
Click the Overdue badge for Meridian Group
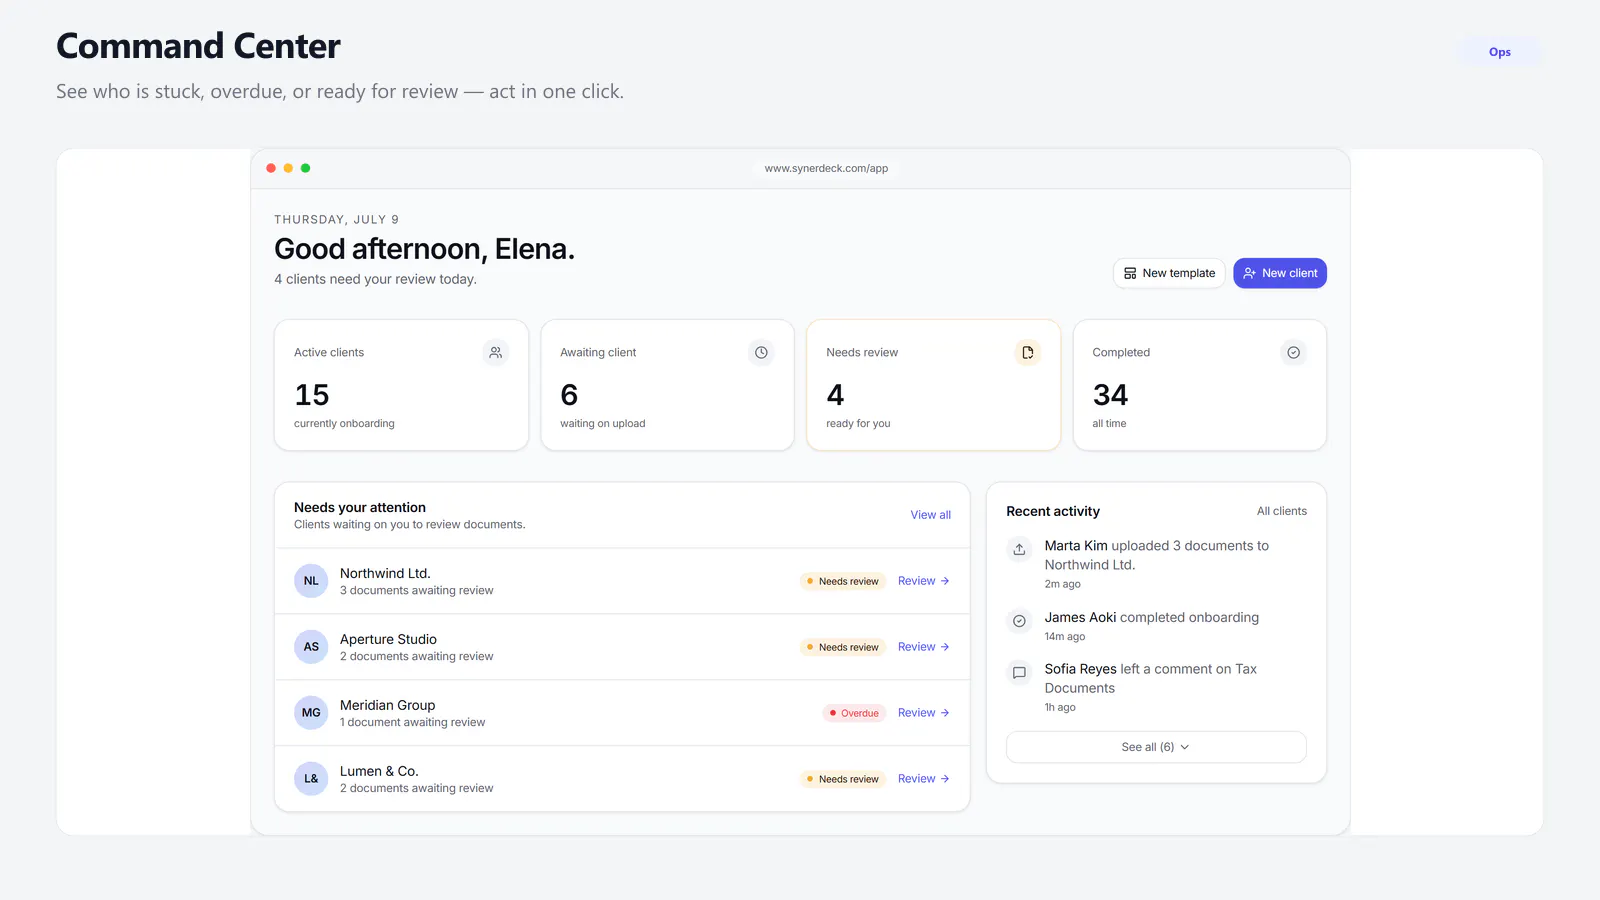point(854,713)
